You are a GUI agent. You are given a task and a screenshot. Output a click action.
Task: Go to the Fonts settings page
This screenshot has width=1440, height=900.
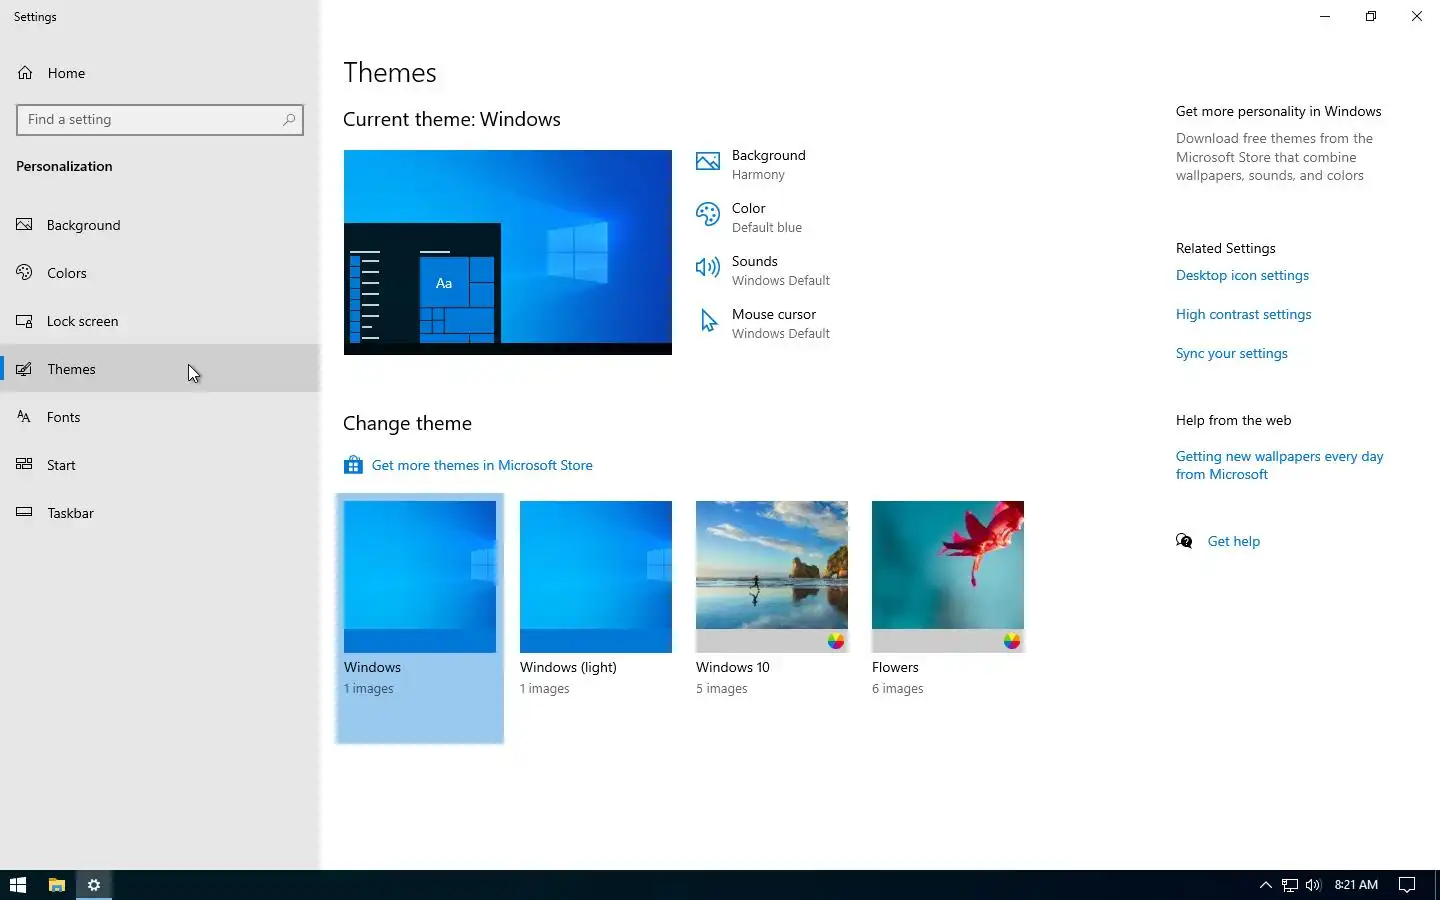160,417
